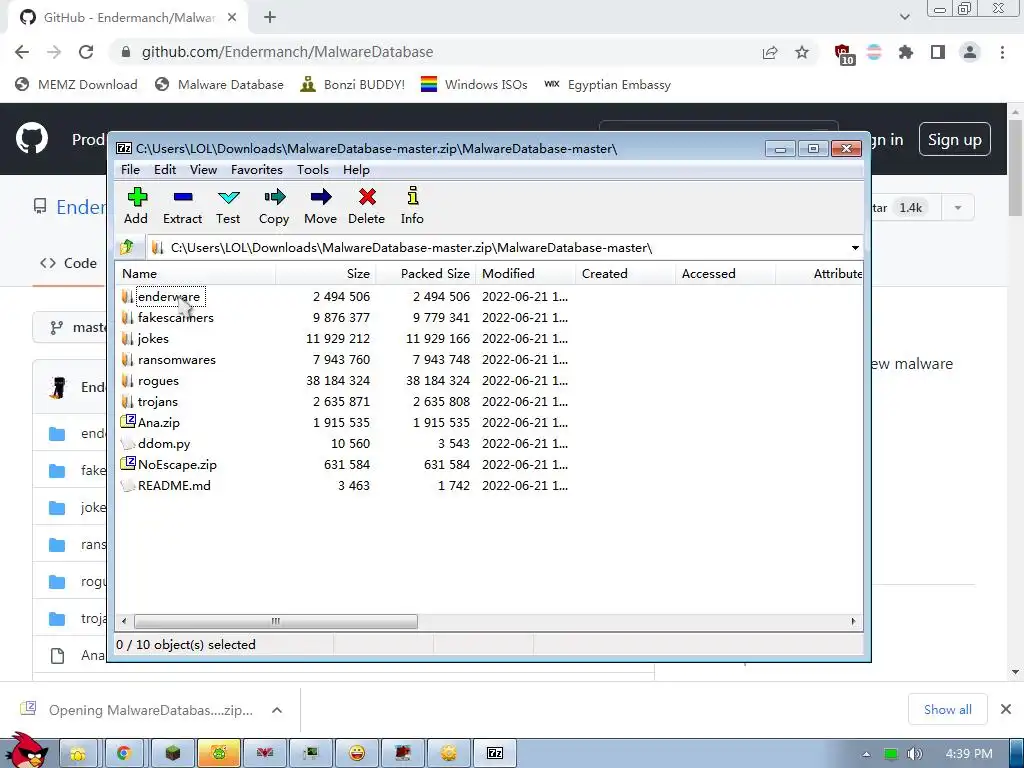Open the uBlock extension icon
The height and width of the screenshot is (768, 1024).
(844, 54)
